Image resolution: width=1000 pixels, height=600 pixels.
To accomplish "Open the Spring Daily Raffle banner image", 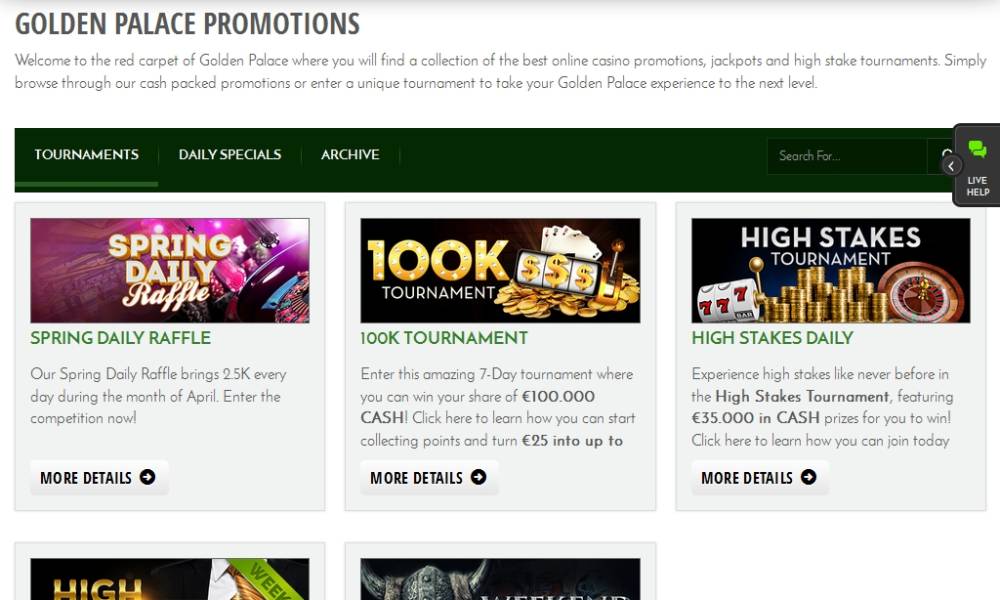I will (x=170, y=270).
